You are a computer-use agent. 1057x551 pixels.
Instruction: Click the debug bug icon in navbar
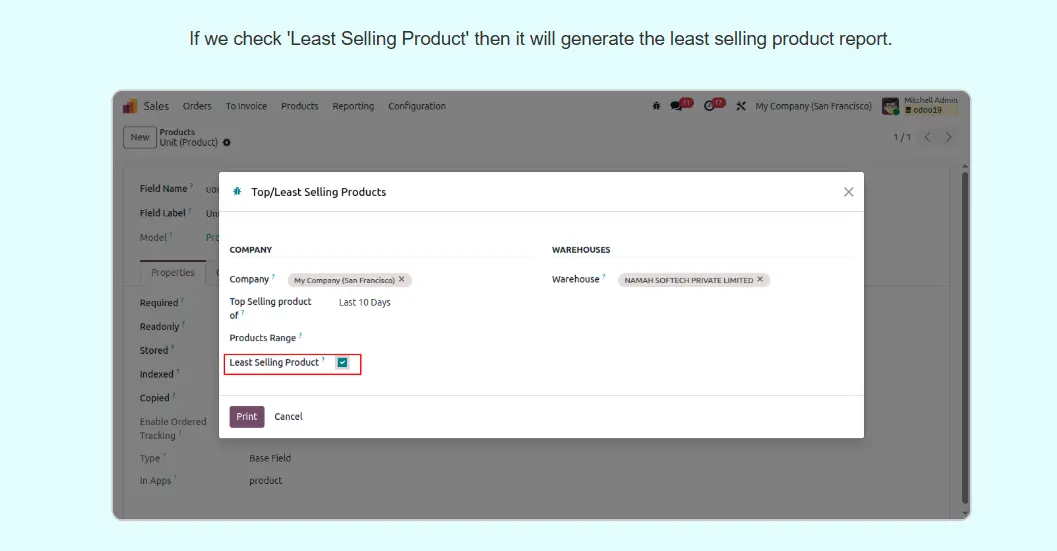click(656, 106)
